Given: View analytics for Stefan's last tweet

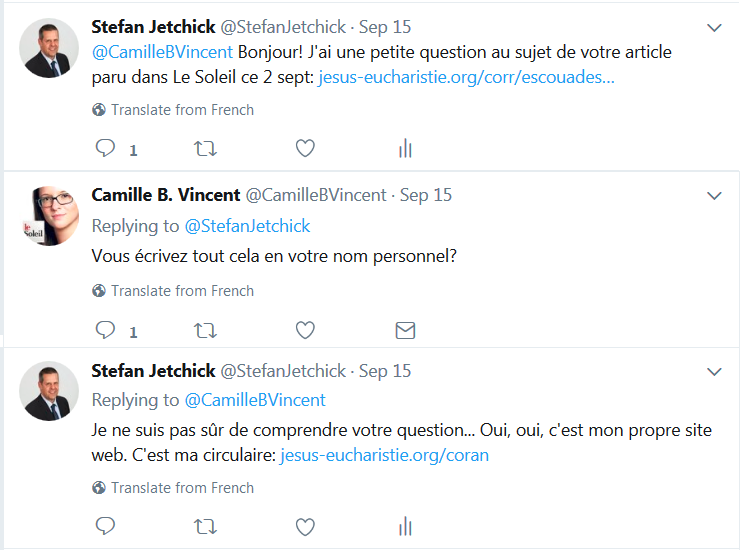Looking at the screenshot, I should (x=405, y=526).
